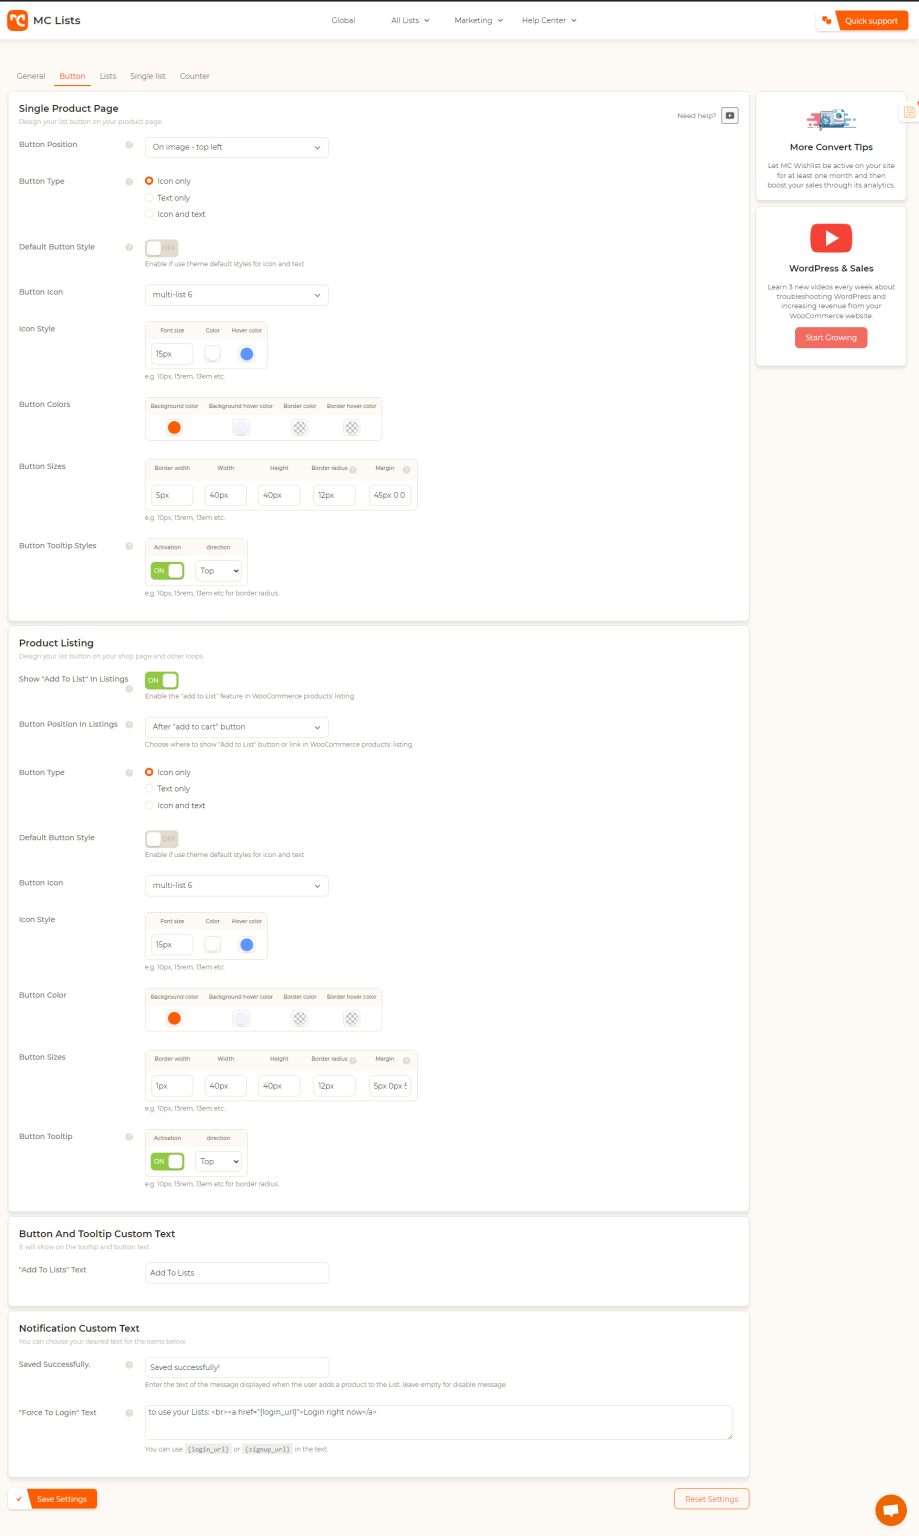
Task: Click help icon beside Show Add To List
Action: click(x=129, y=689)
